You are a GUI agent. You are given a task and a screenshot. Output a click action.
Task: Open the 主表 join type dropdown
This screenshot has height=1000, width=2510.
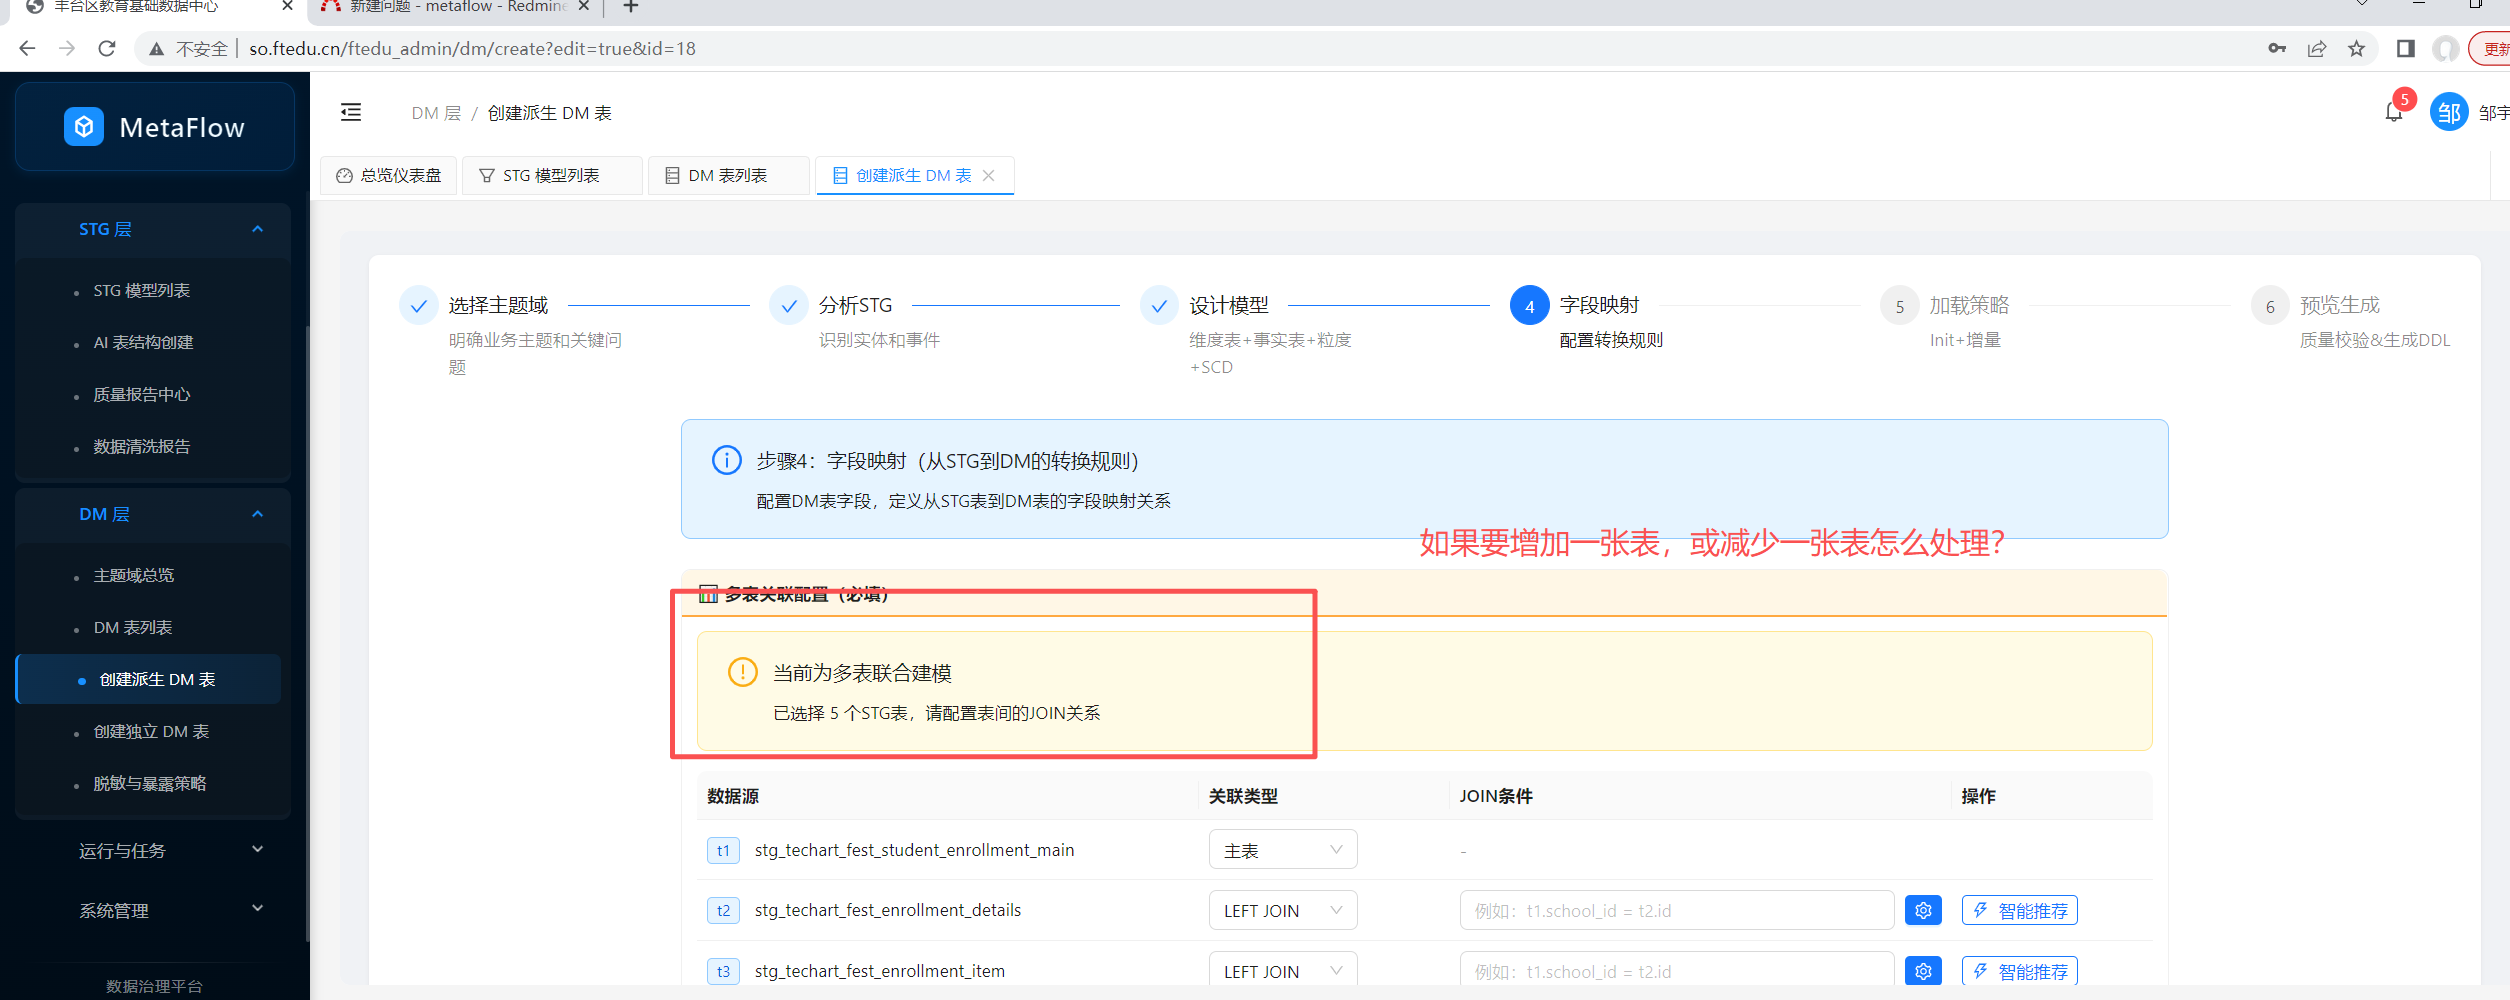pyautogui.click(x=1282, y=850)
